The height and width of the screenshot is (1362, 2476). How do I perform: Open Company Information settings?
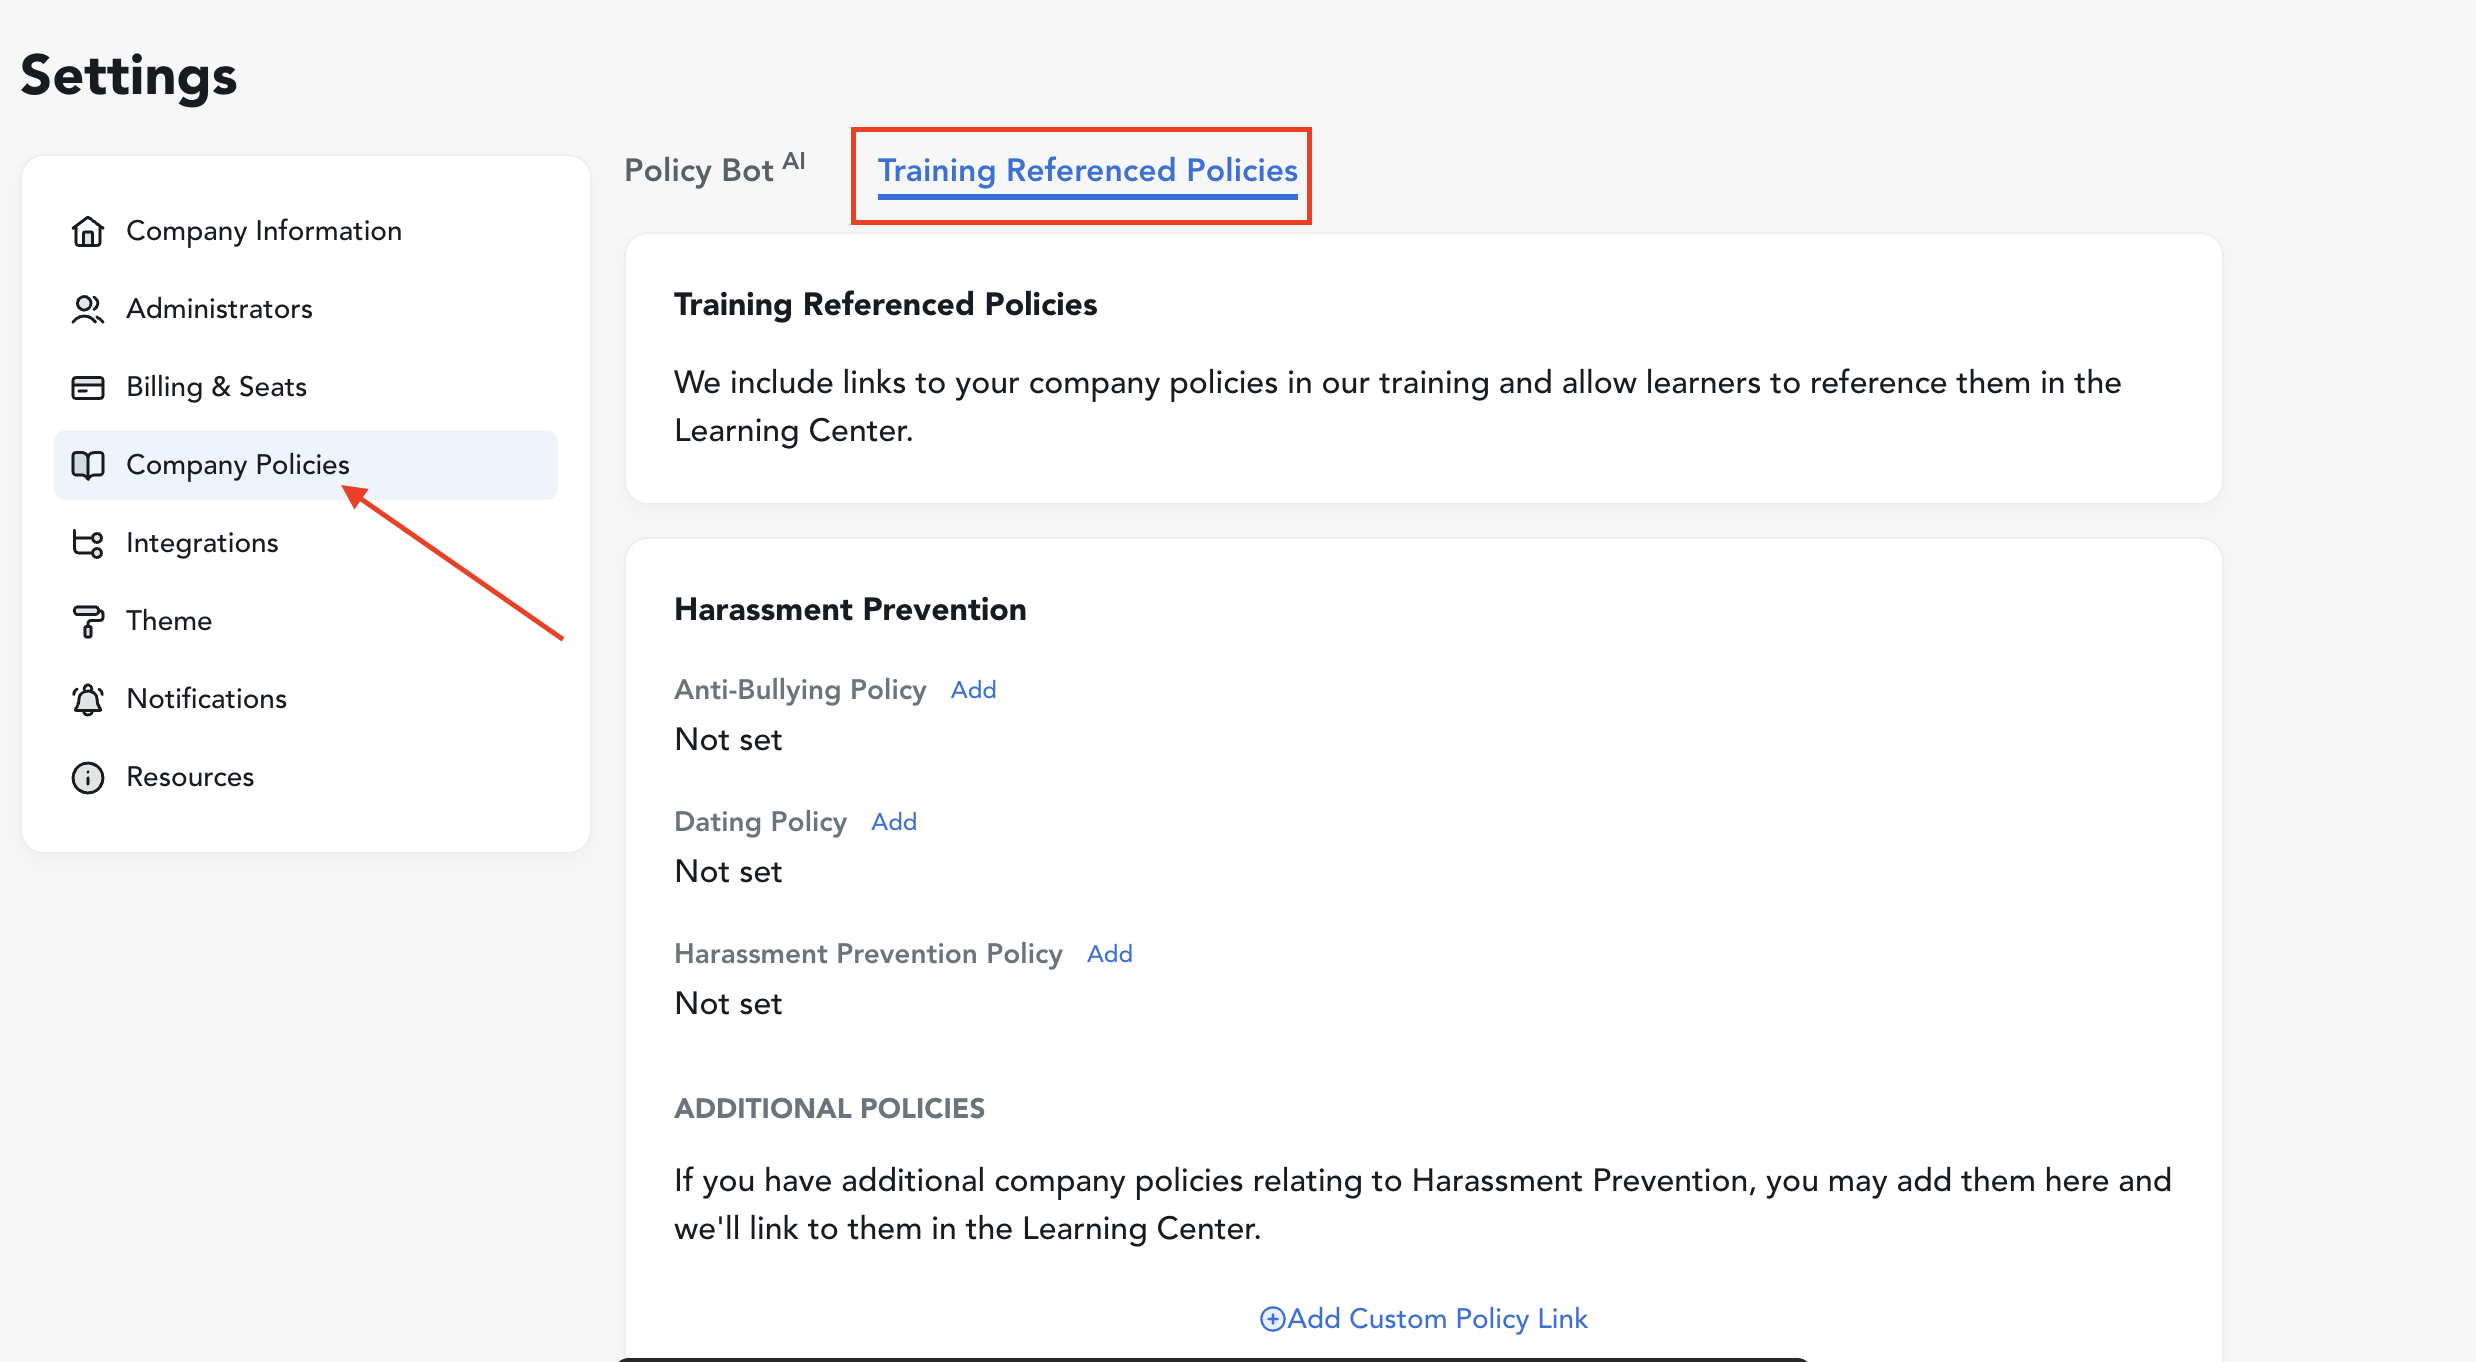(264, 231)
